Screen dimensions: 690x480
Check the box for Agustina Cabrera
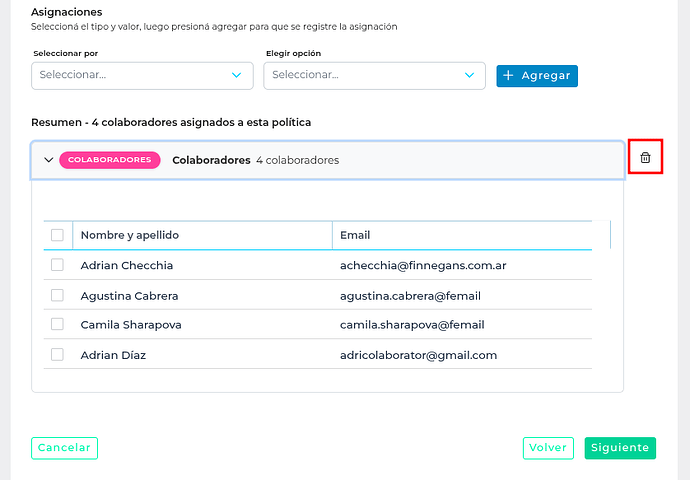point(57,295)
